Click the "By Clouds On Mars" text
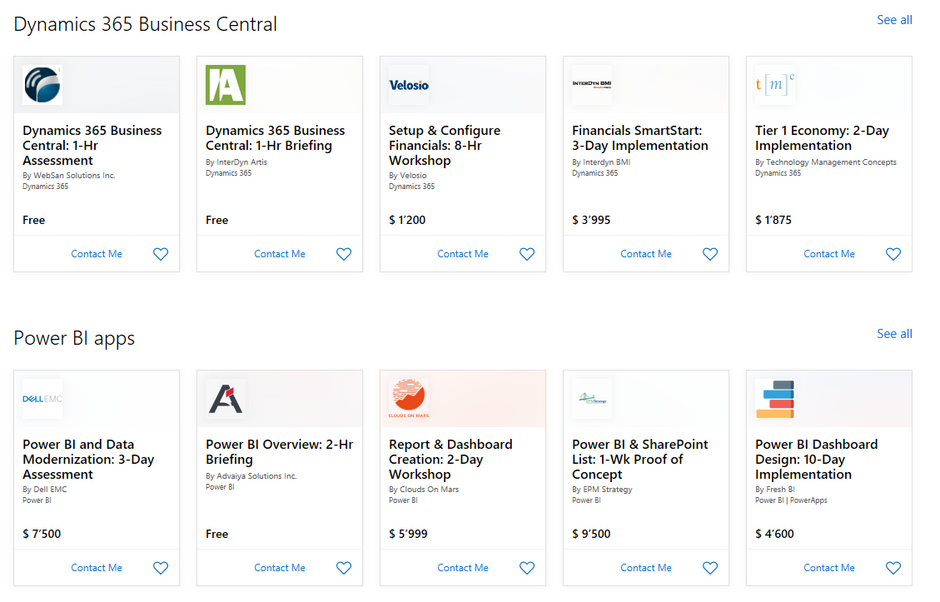The image size is (940, 602). pos(424,489)
